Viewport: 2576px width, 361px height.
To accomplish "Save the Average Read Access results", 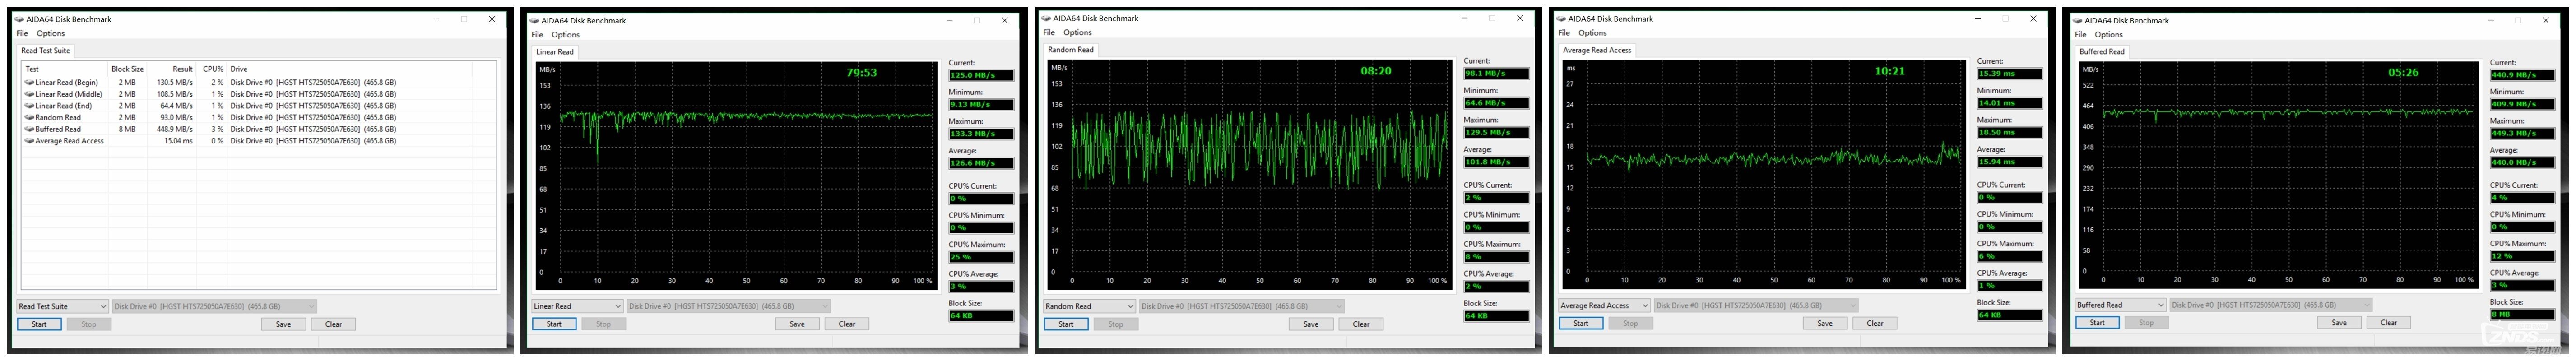I will (1825, 323).
